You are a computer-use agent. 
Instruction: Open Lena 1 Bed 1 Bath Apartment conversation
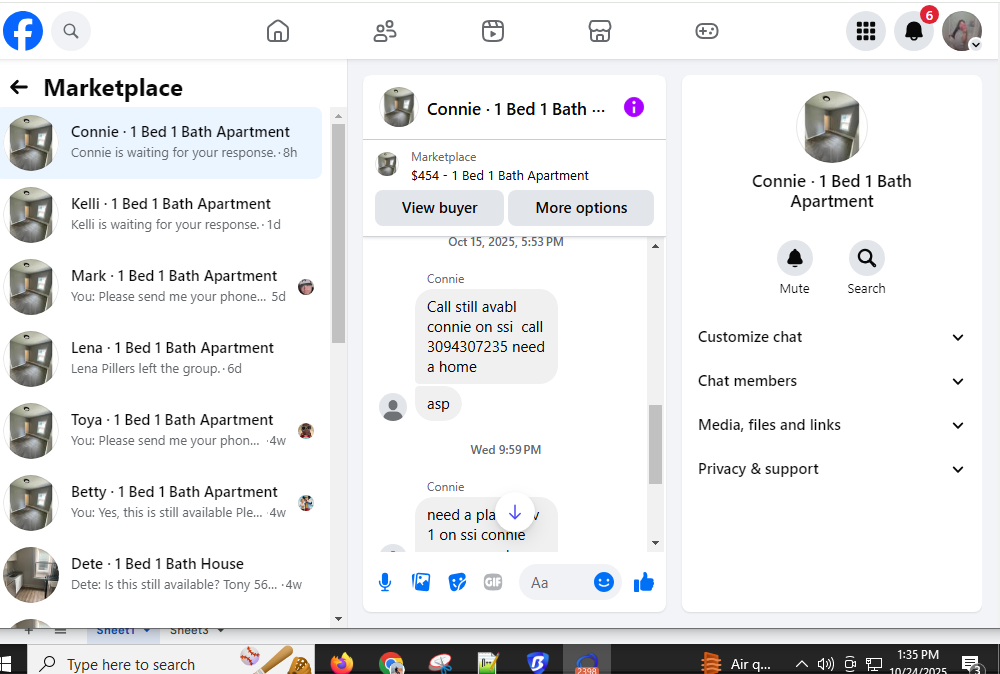pos(161,359)
